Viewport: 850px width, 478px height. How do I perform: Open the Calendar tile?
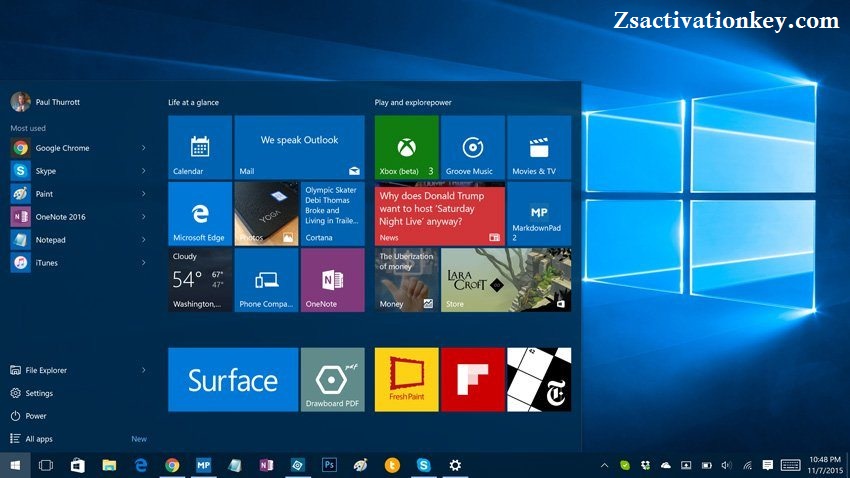(x=200, y=147)
